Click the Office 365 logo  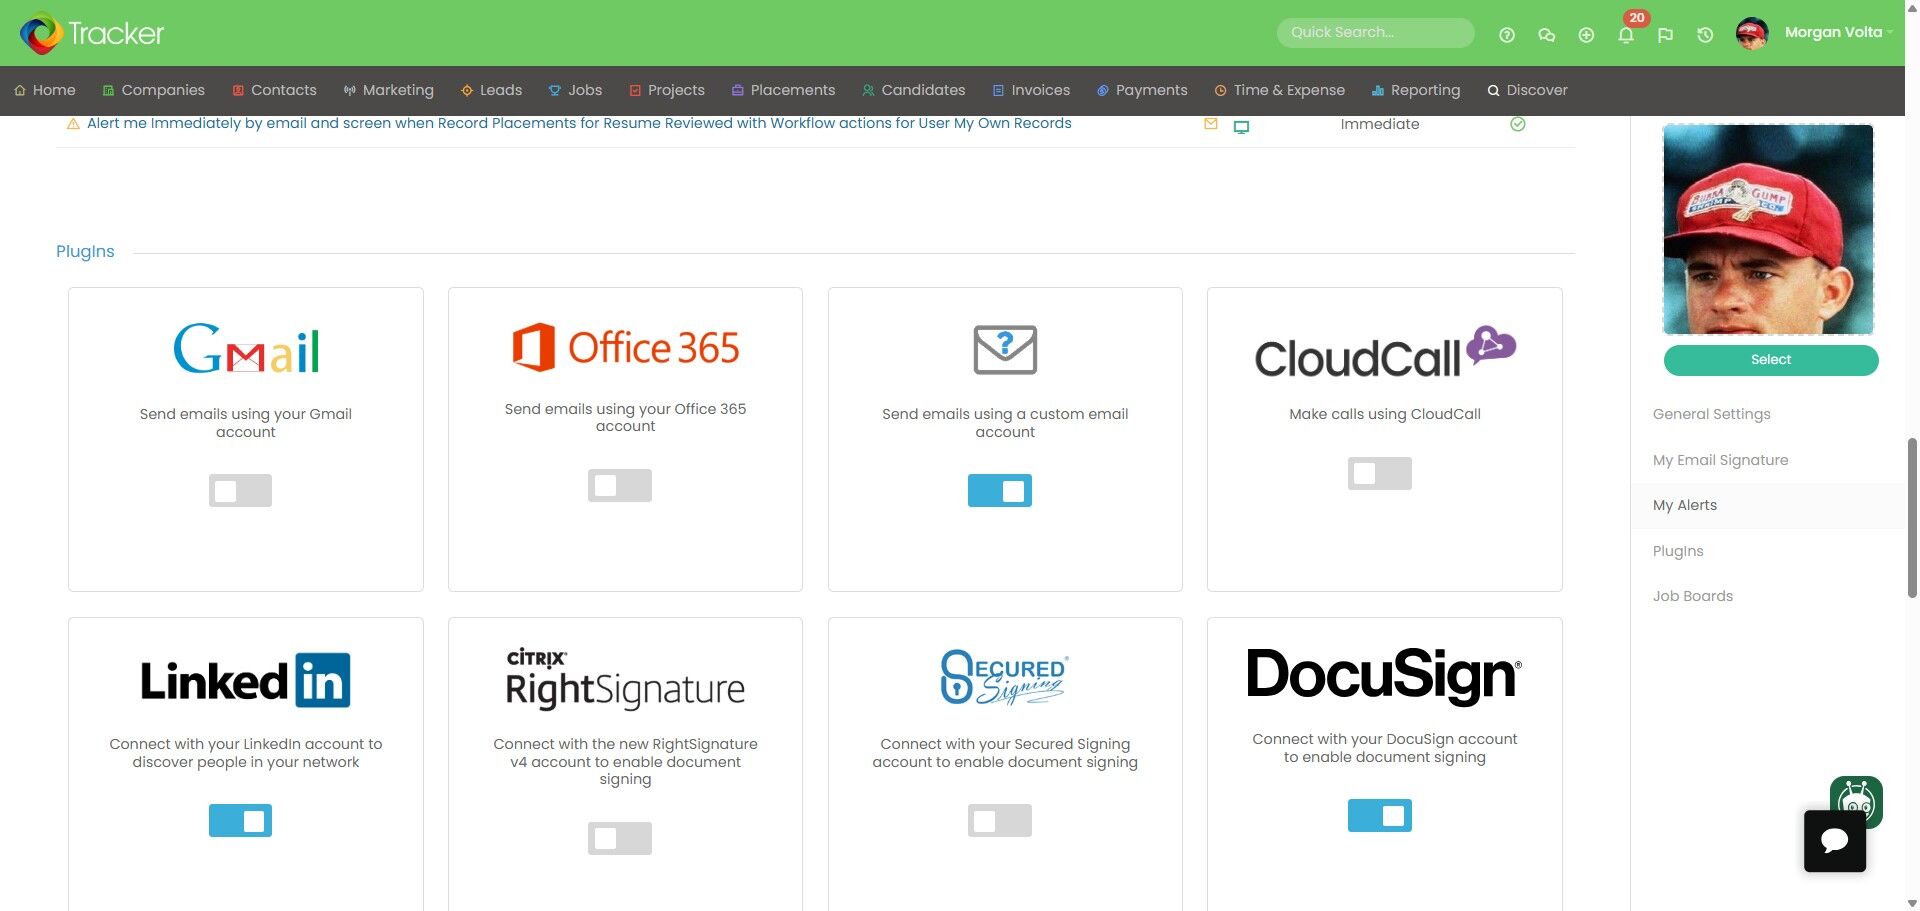click(626, 347)
